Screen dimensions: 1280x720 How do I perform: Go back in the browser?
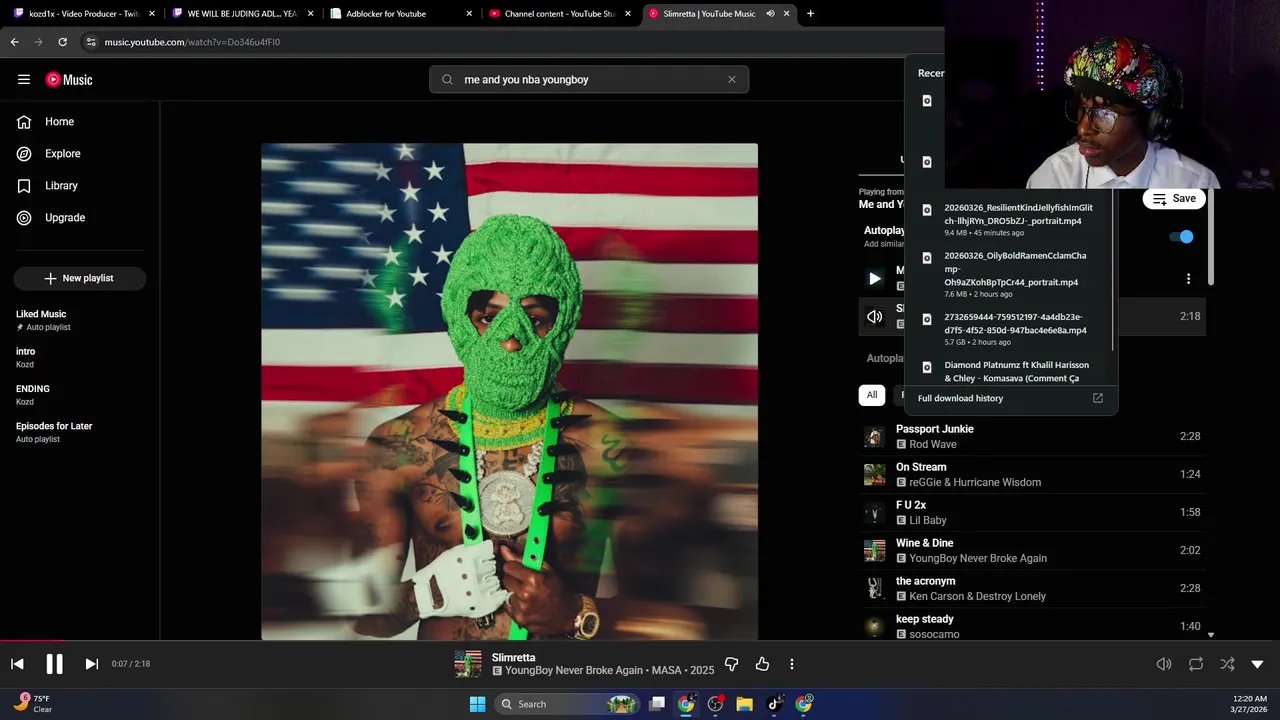click(x=15, y=42)
